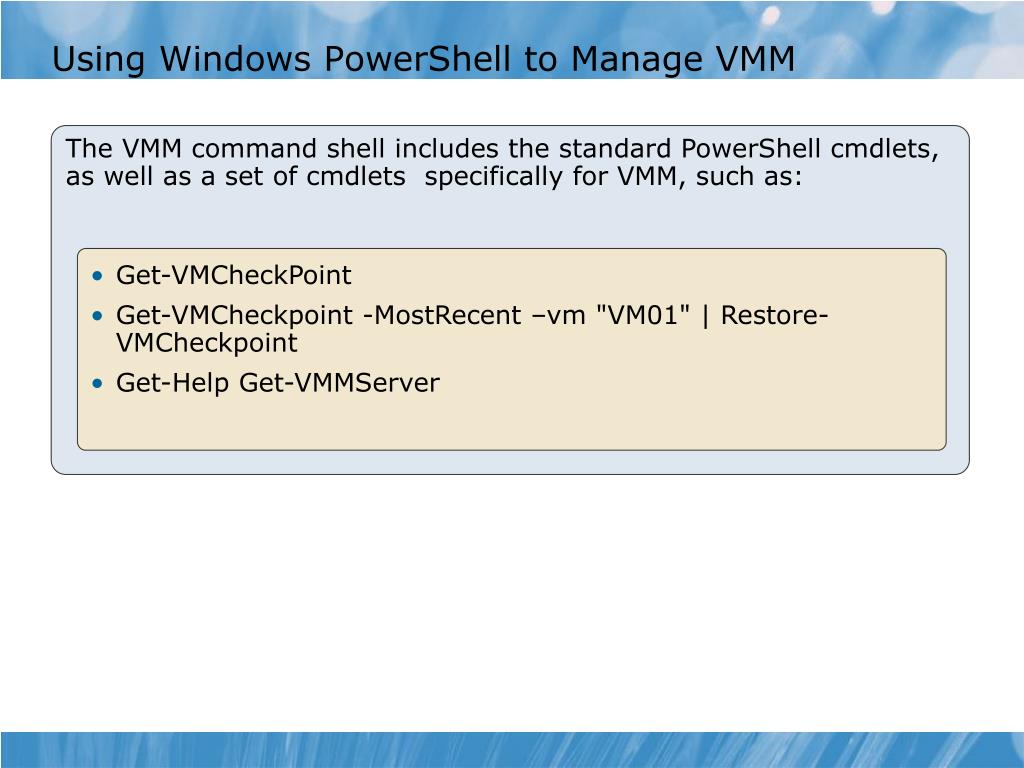This screenshot has height=768, width=1024.
Task: Click the blue footer banner at the bottom
Action: click(x=512, y=750)
